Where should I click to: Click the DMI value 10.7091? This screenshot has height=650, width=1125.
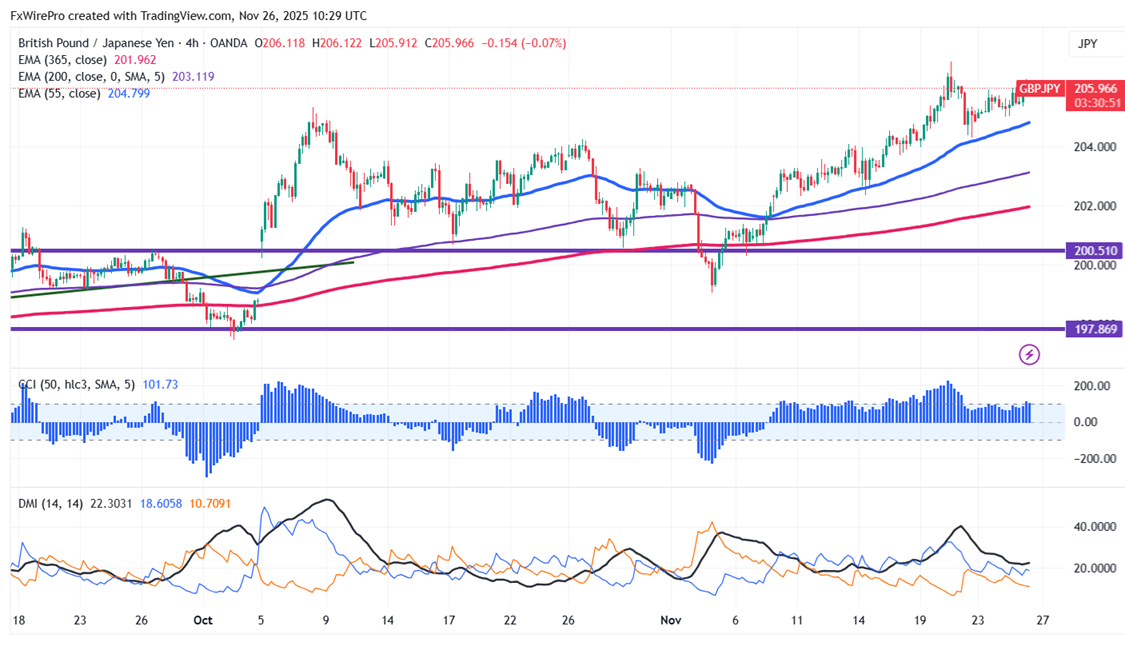(210, 504)
